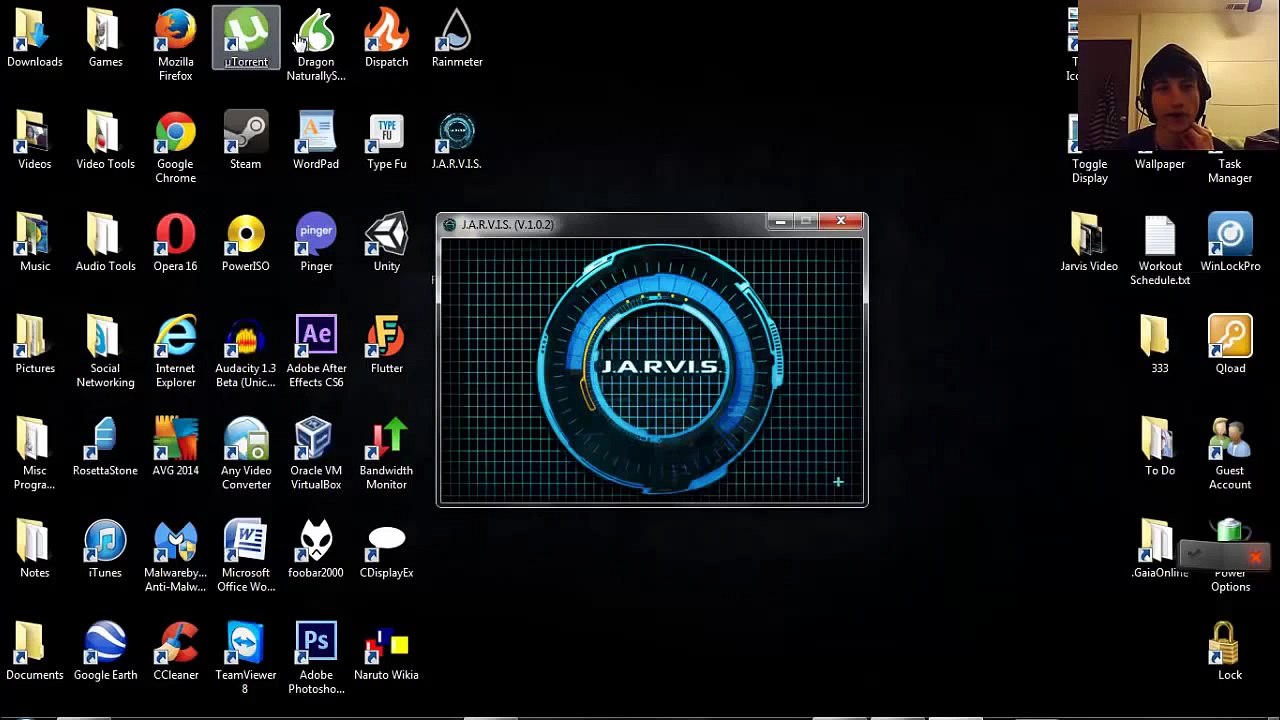Image resolution: width=1280 pixels, height=720 pixels.
Task: Click the Lock padlock icon
Action: click(x=1230, y=650)
